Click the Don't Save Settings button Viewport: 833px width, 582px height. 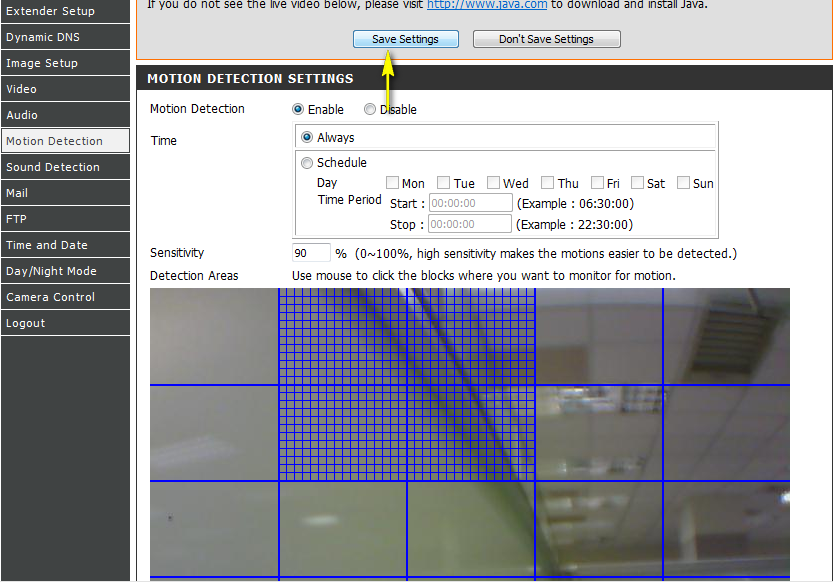point(546,39)
